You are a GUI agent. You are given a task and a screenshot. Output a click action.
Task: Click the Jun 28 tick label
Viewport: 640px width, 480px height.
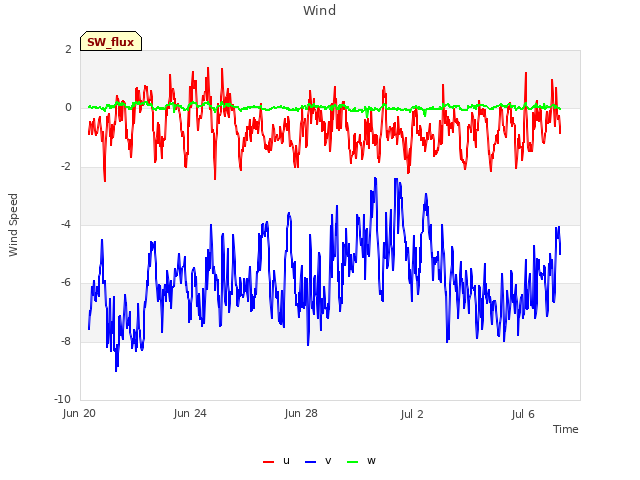(301, 413)
